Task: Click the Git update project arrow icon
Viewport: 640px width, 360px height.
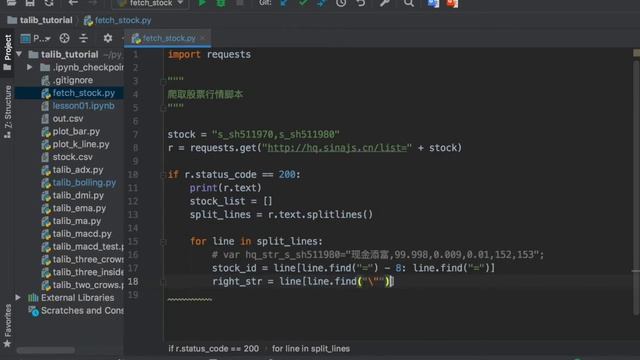Action: (284, 3)
